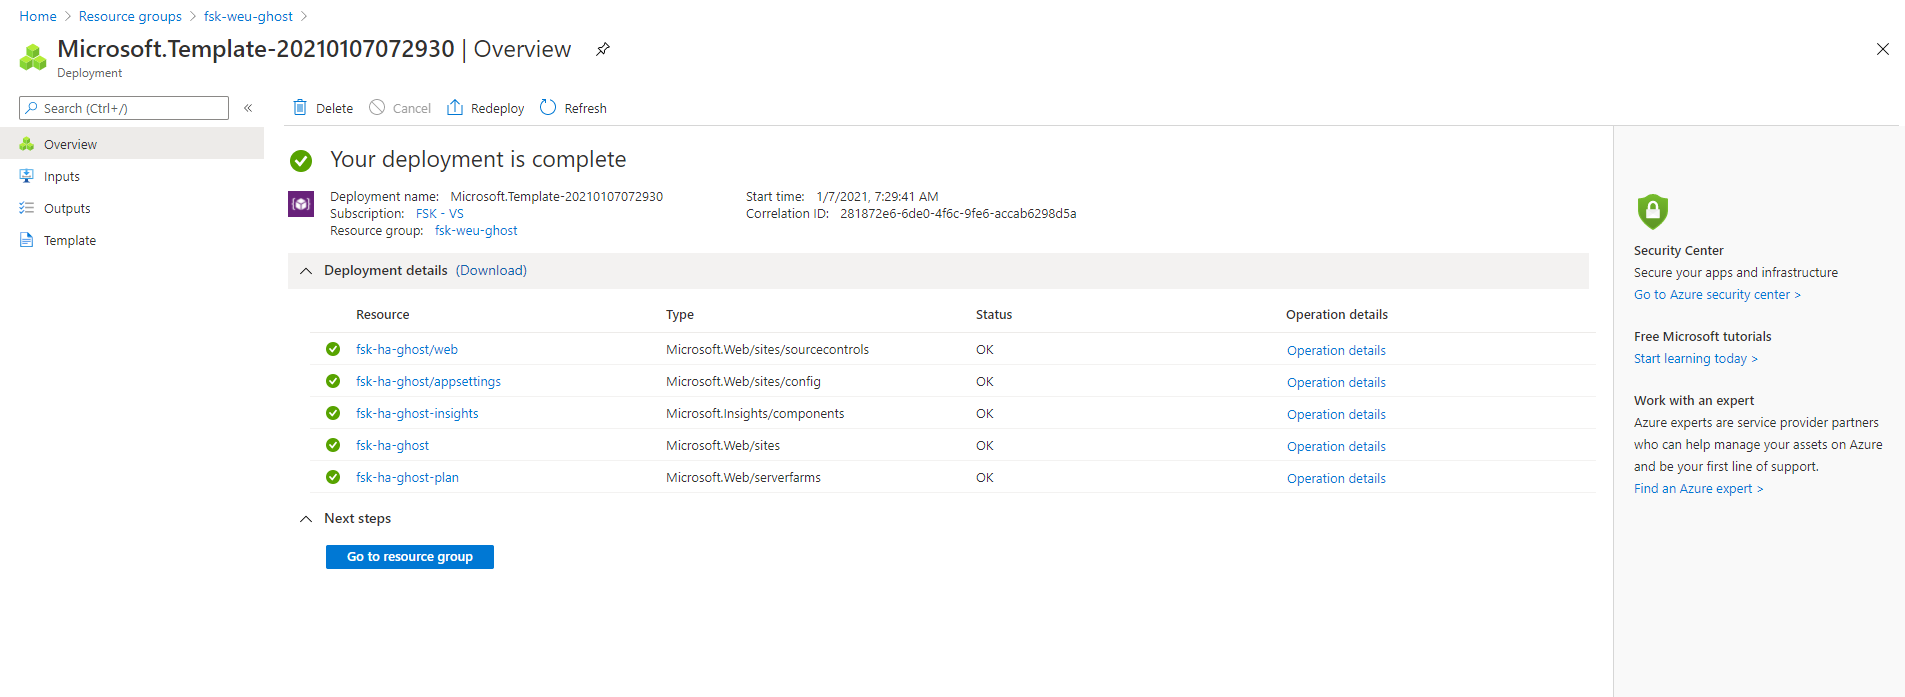Click Go to resource group button

click(410, 557)
